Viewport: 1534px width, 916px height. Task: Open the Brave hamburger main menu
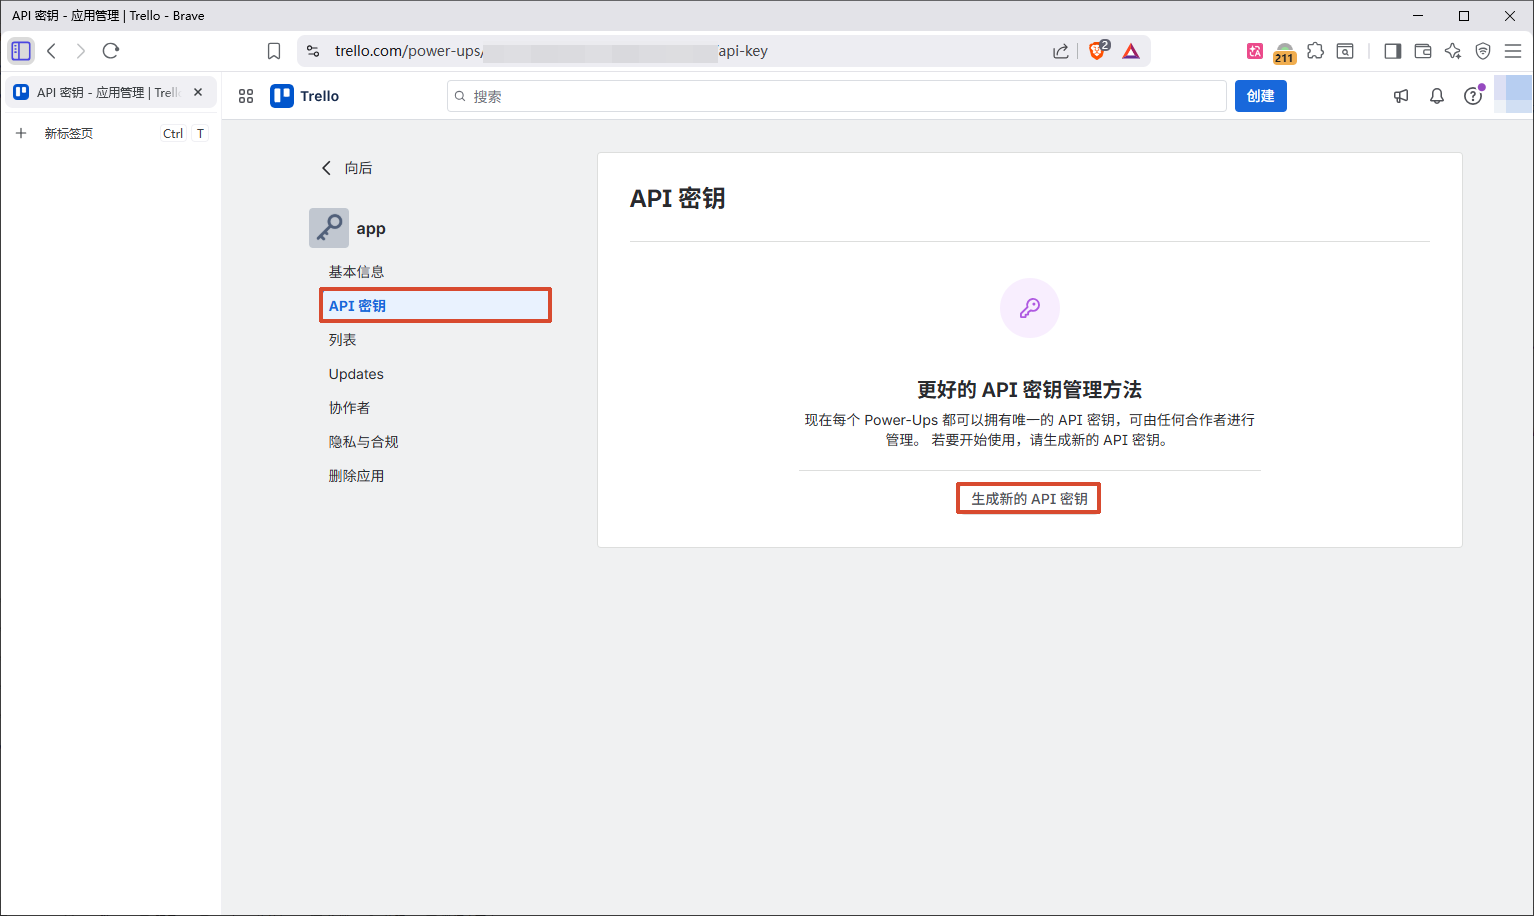click(x=1513, y=51)
